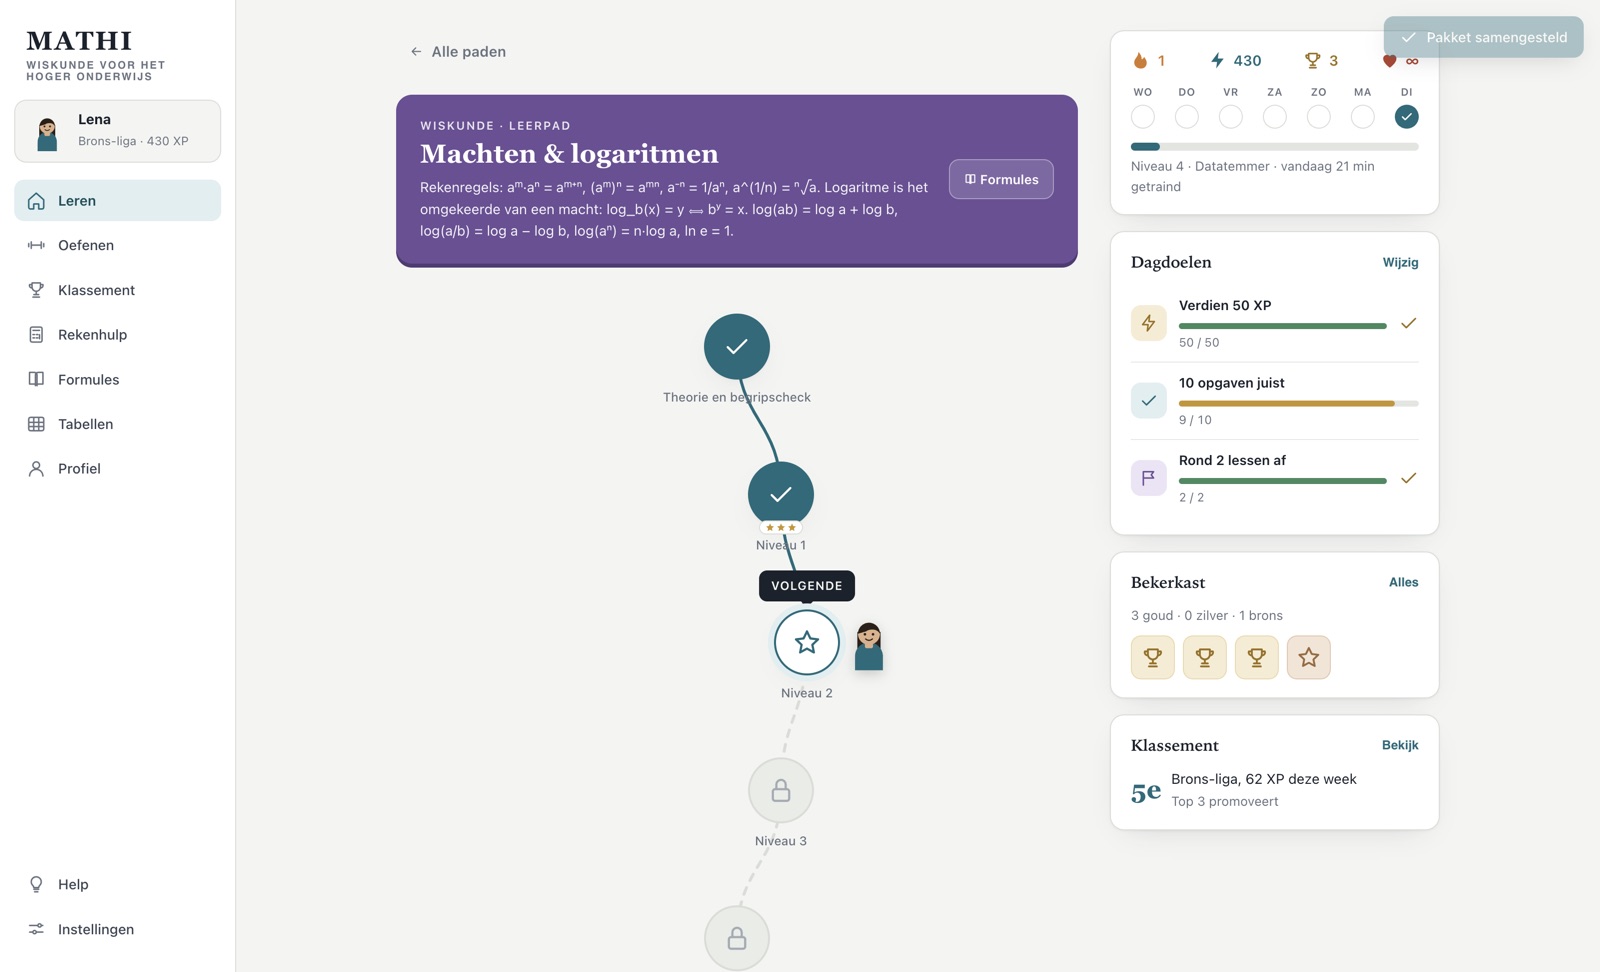Select the ZO day circle

tap(1319, 117)
